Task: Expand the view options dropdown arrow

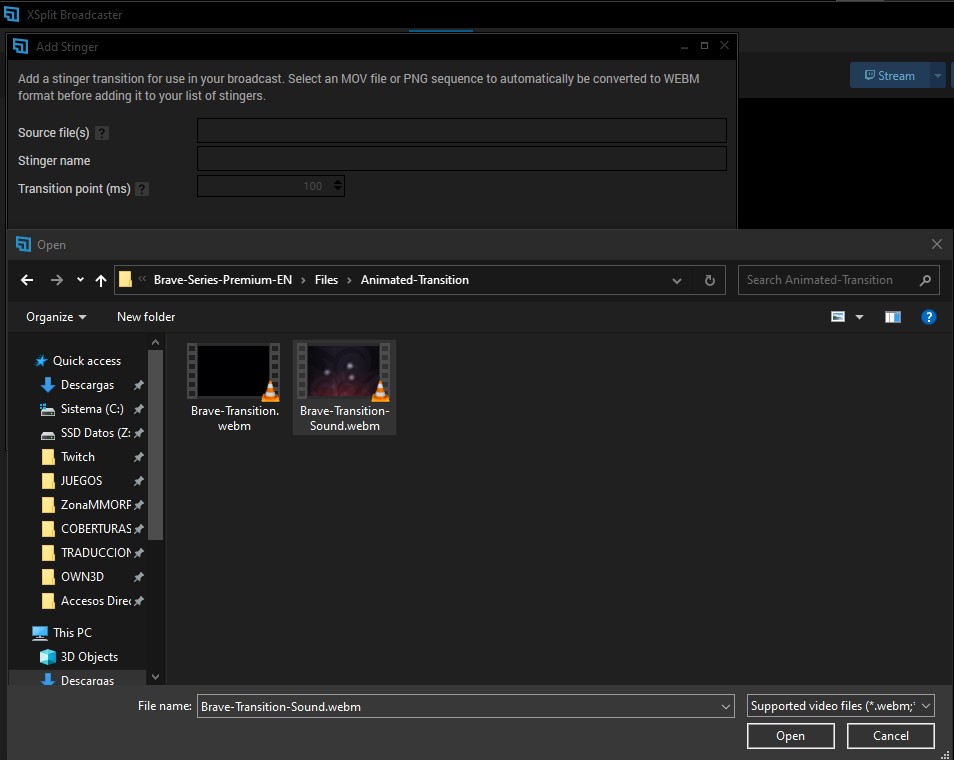Action: pos(859,317)
